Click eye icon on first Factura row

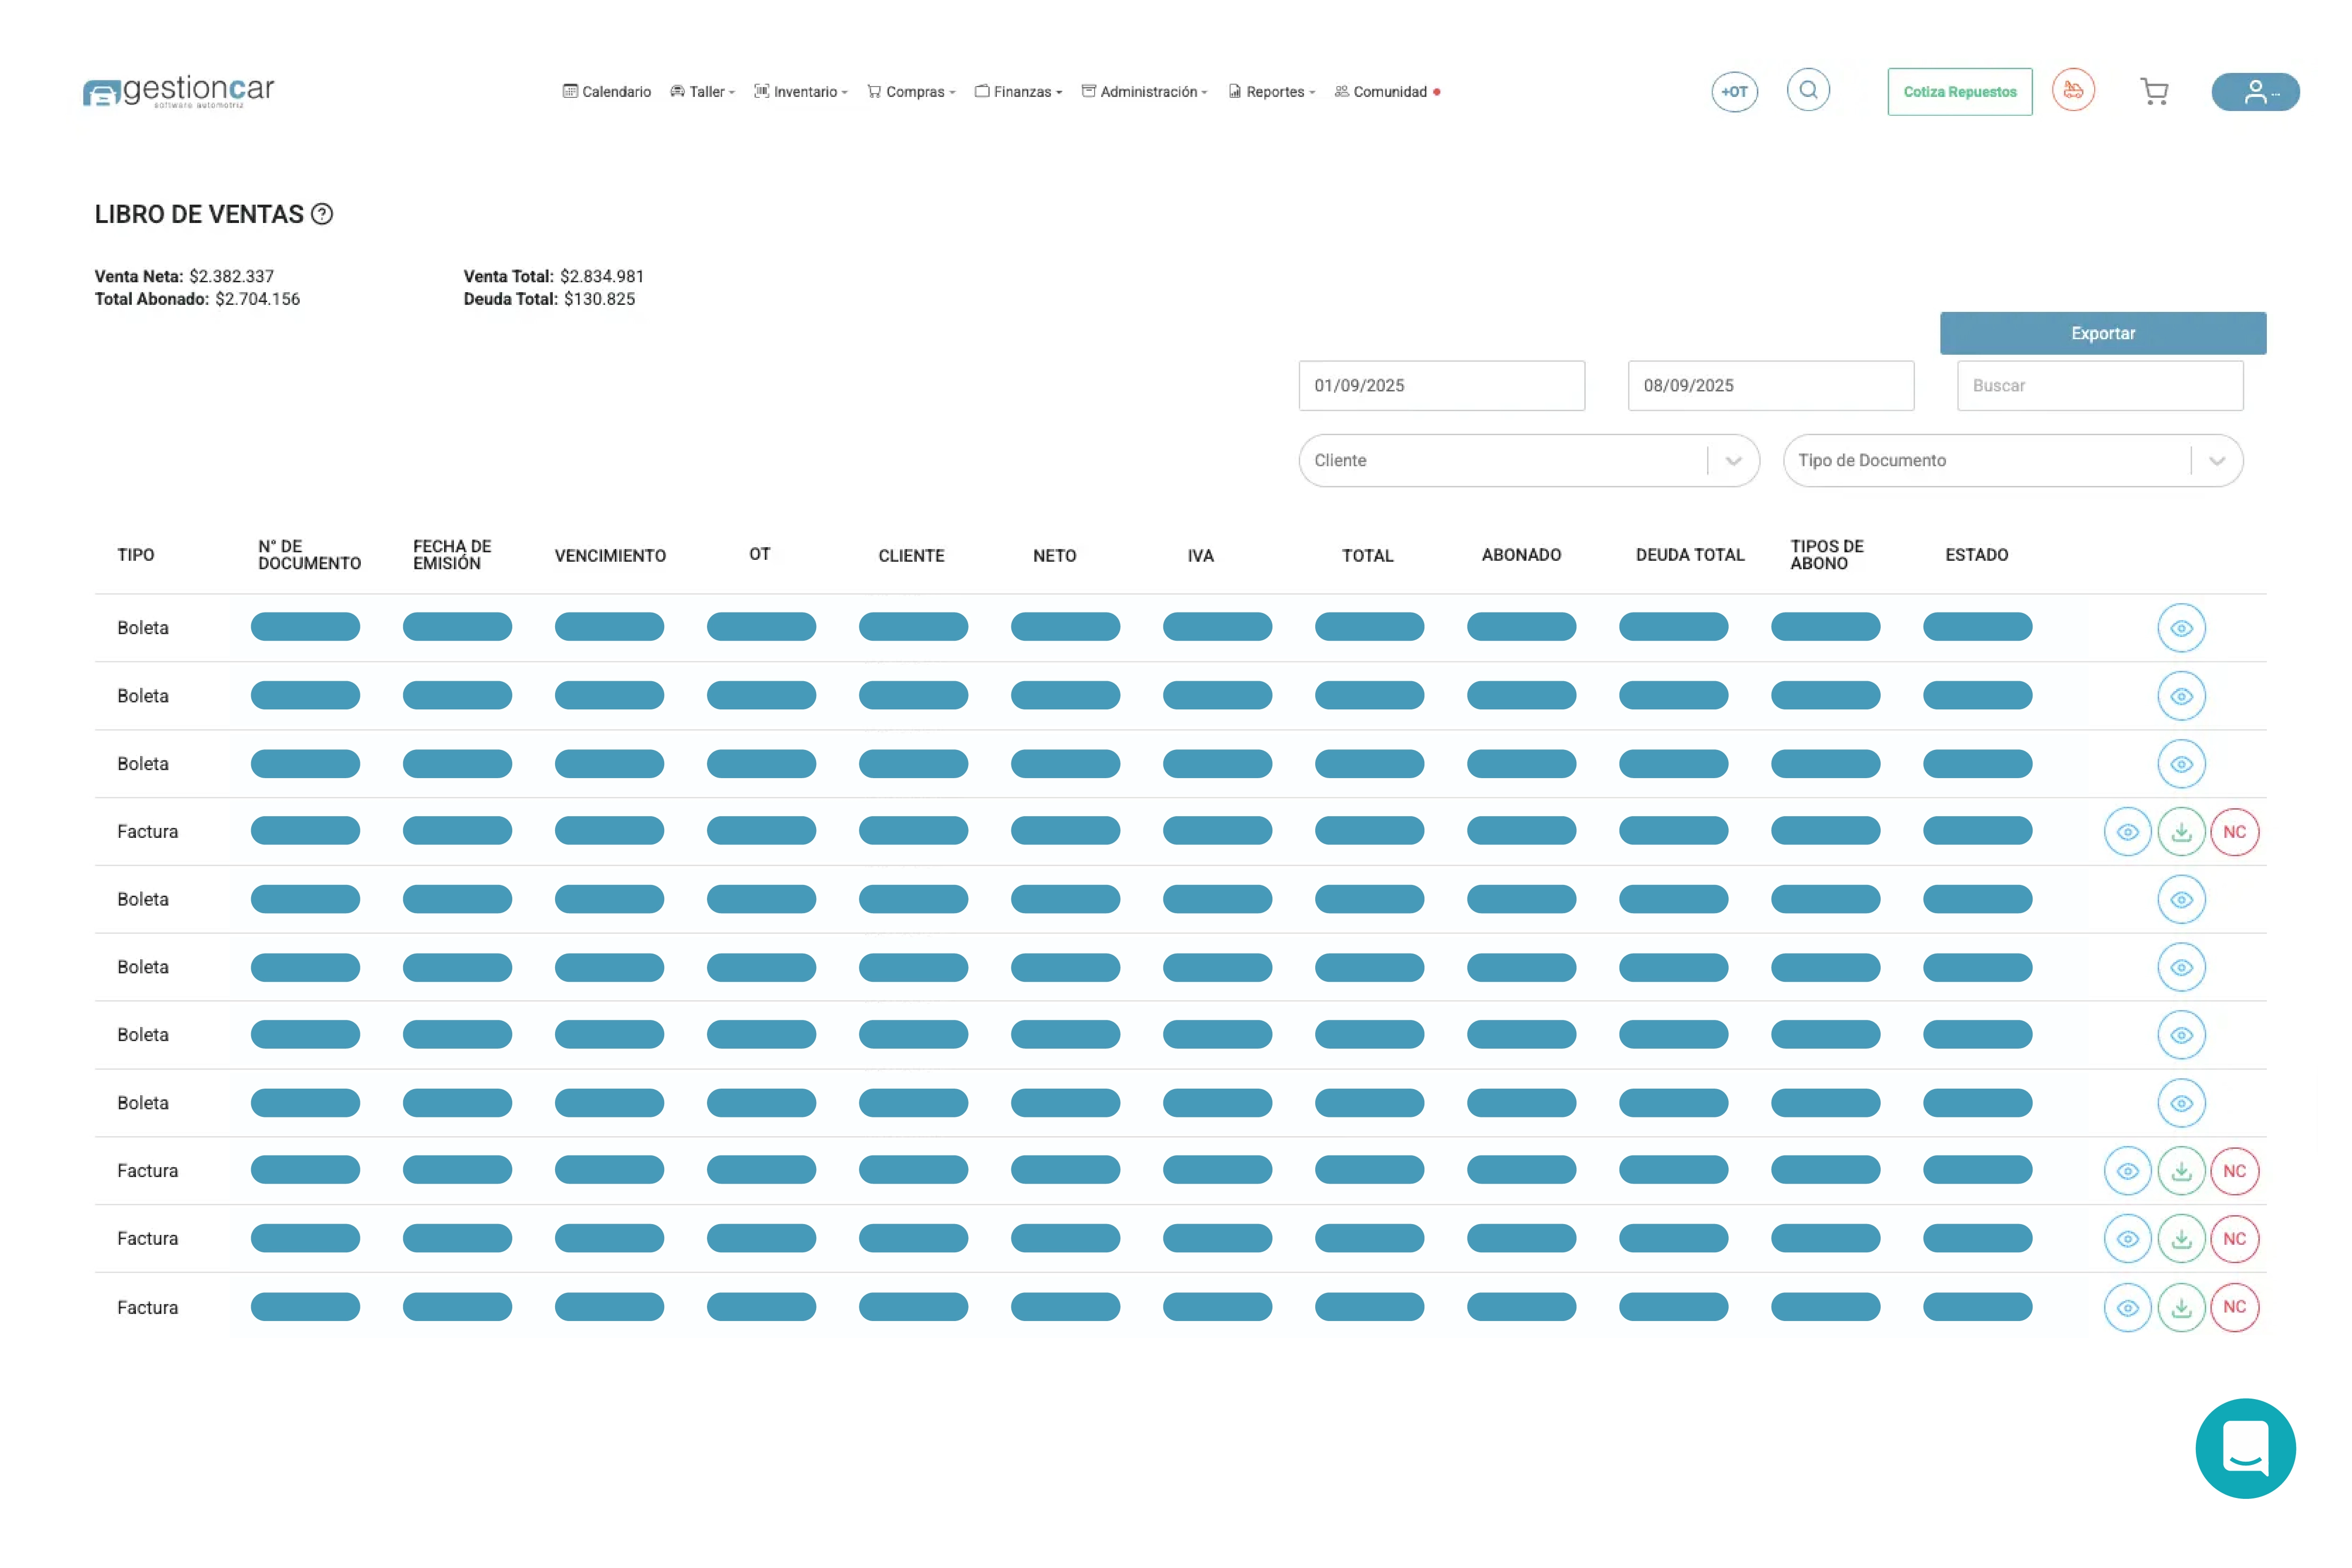pyautogui.click(x=2127, y=832)
